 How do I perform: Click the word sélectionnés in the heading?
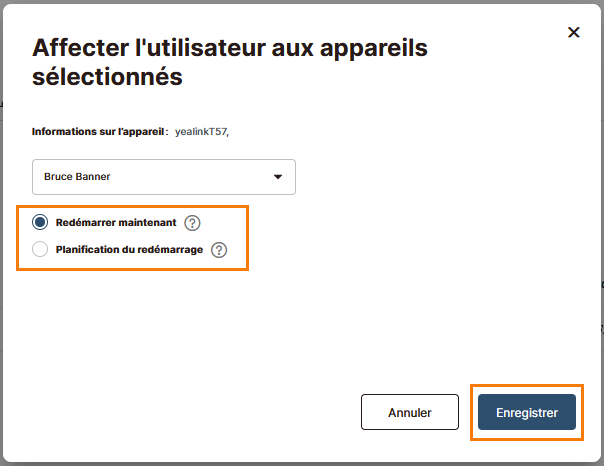click(107, 76)
